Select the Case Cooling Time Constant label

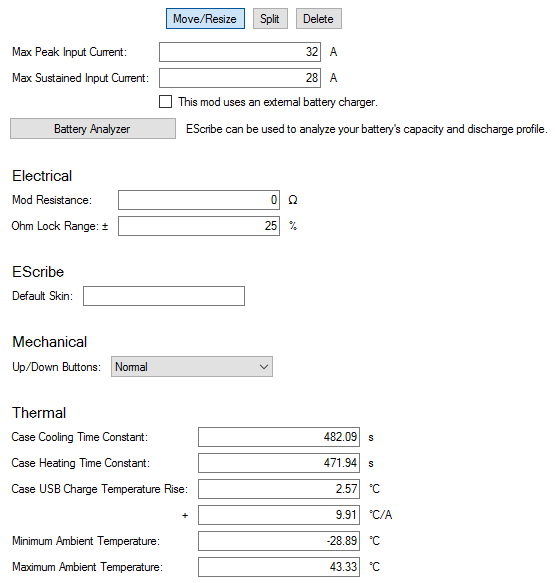click(x=80, y=437)
